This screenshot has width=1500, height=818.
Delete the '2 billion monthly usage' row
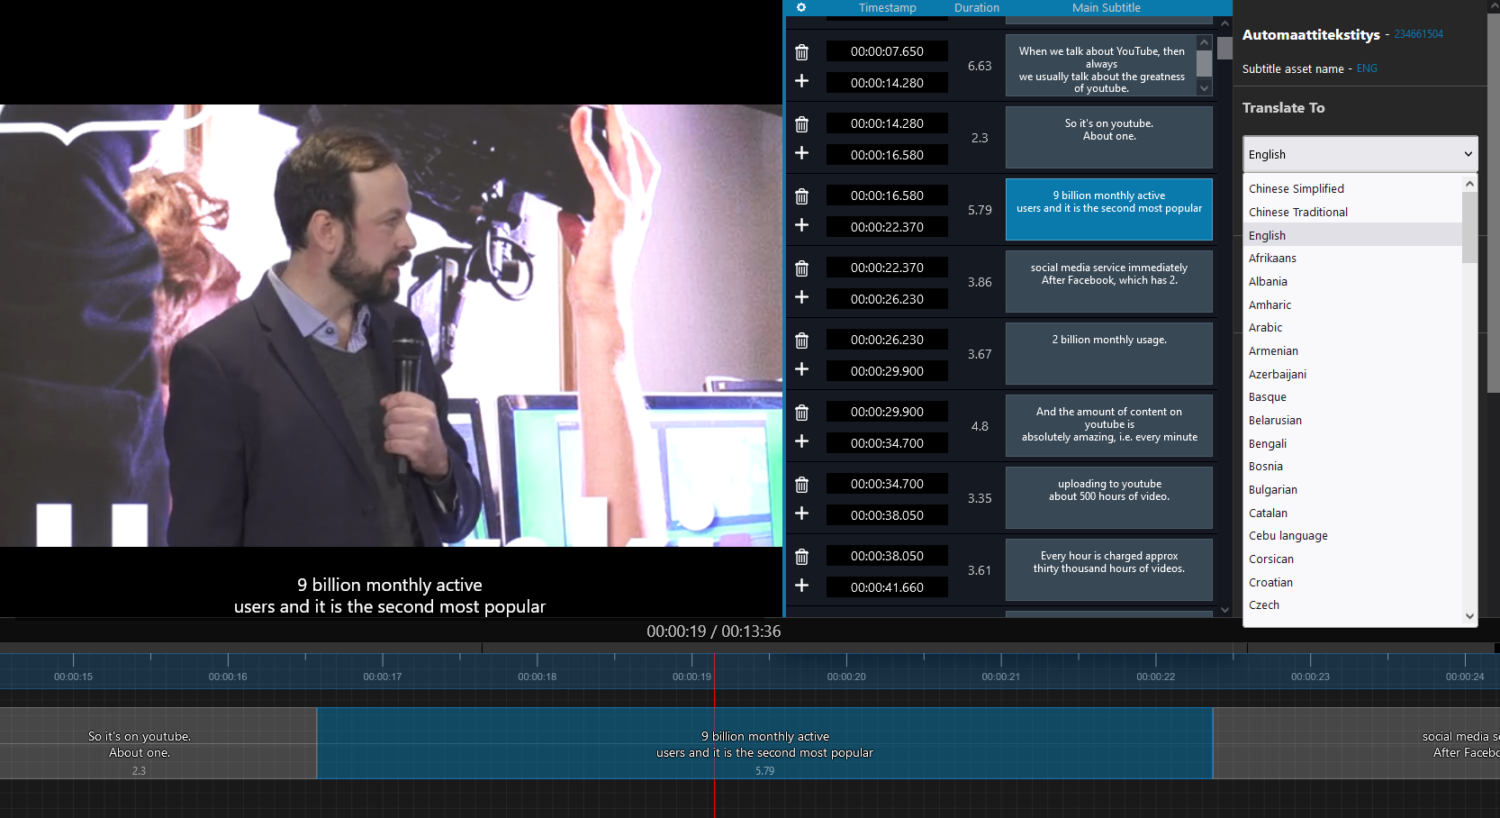[x=801, y=340]
